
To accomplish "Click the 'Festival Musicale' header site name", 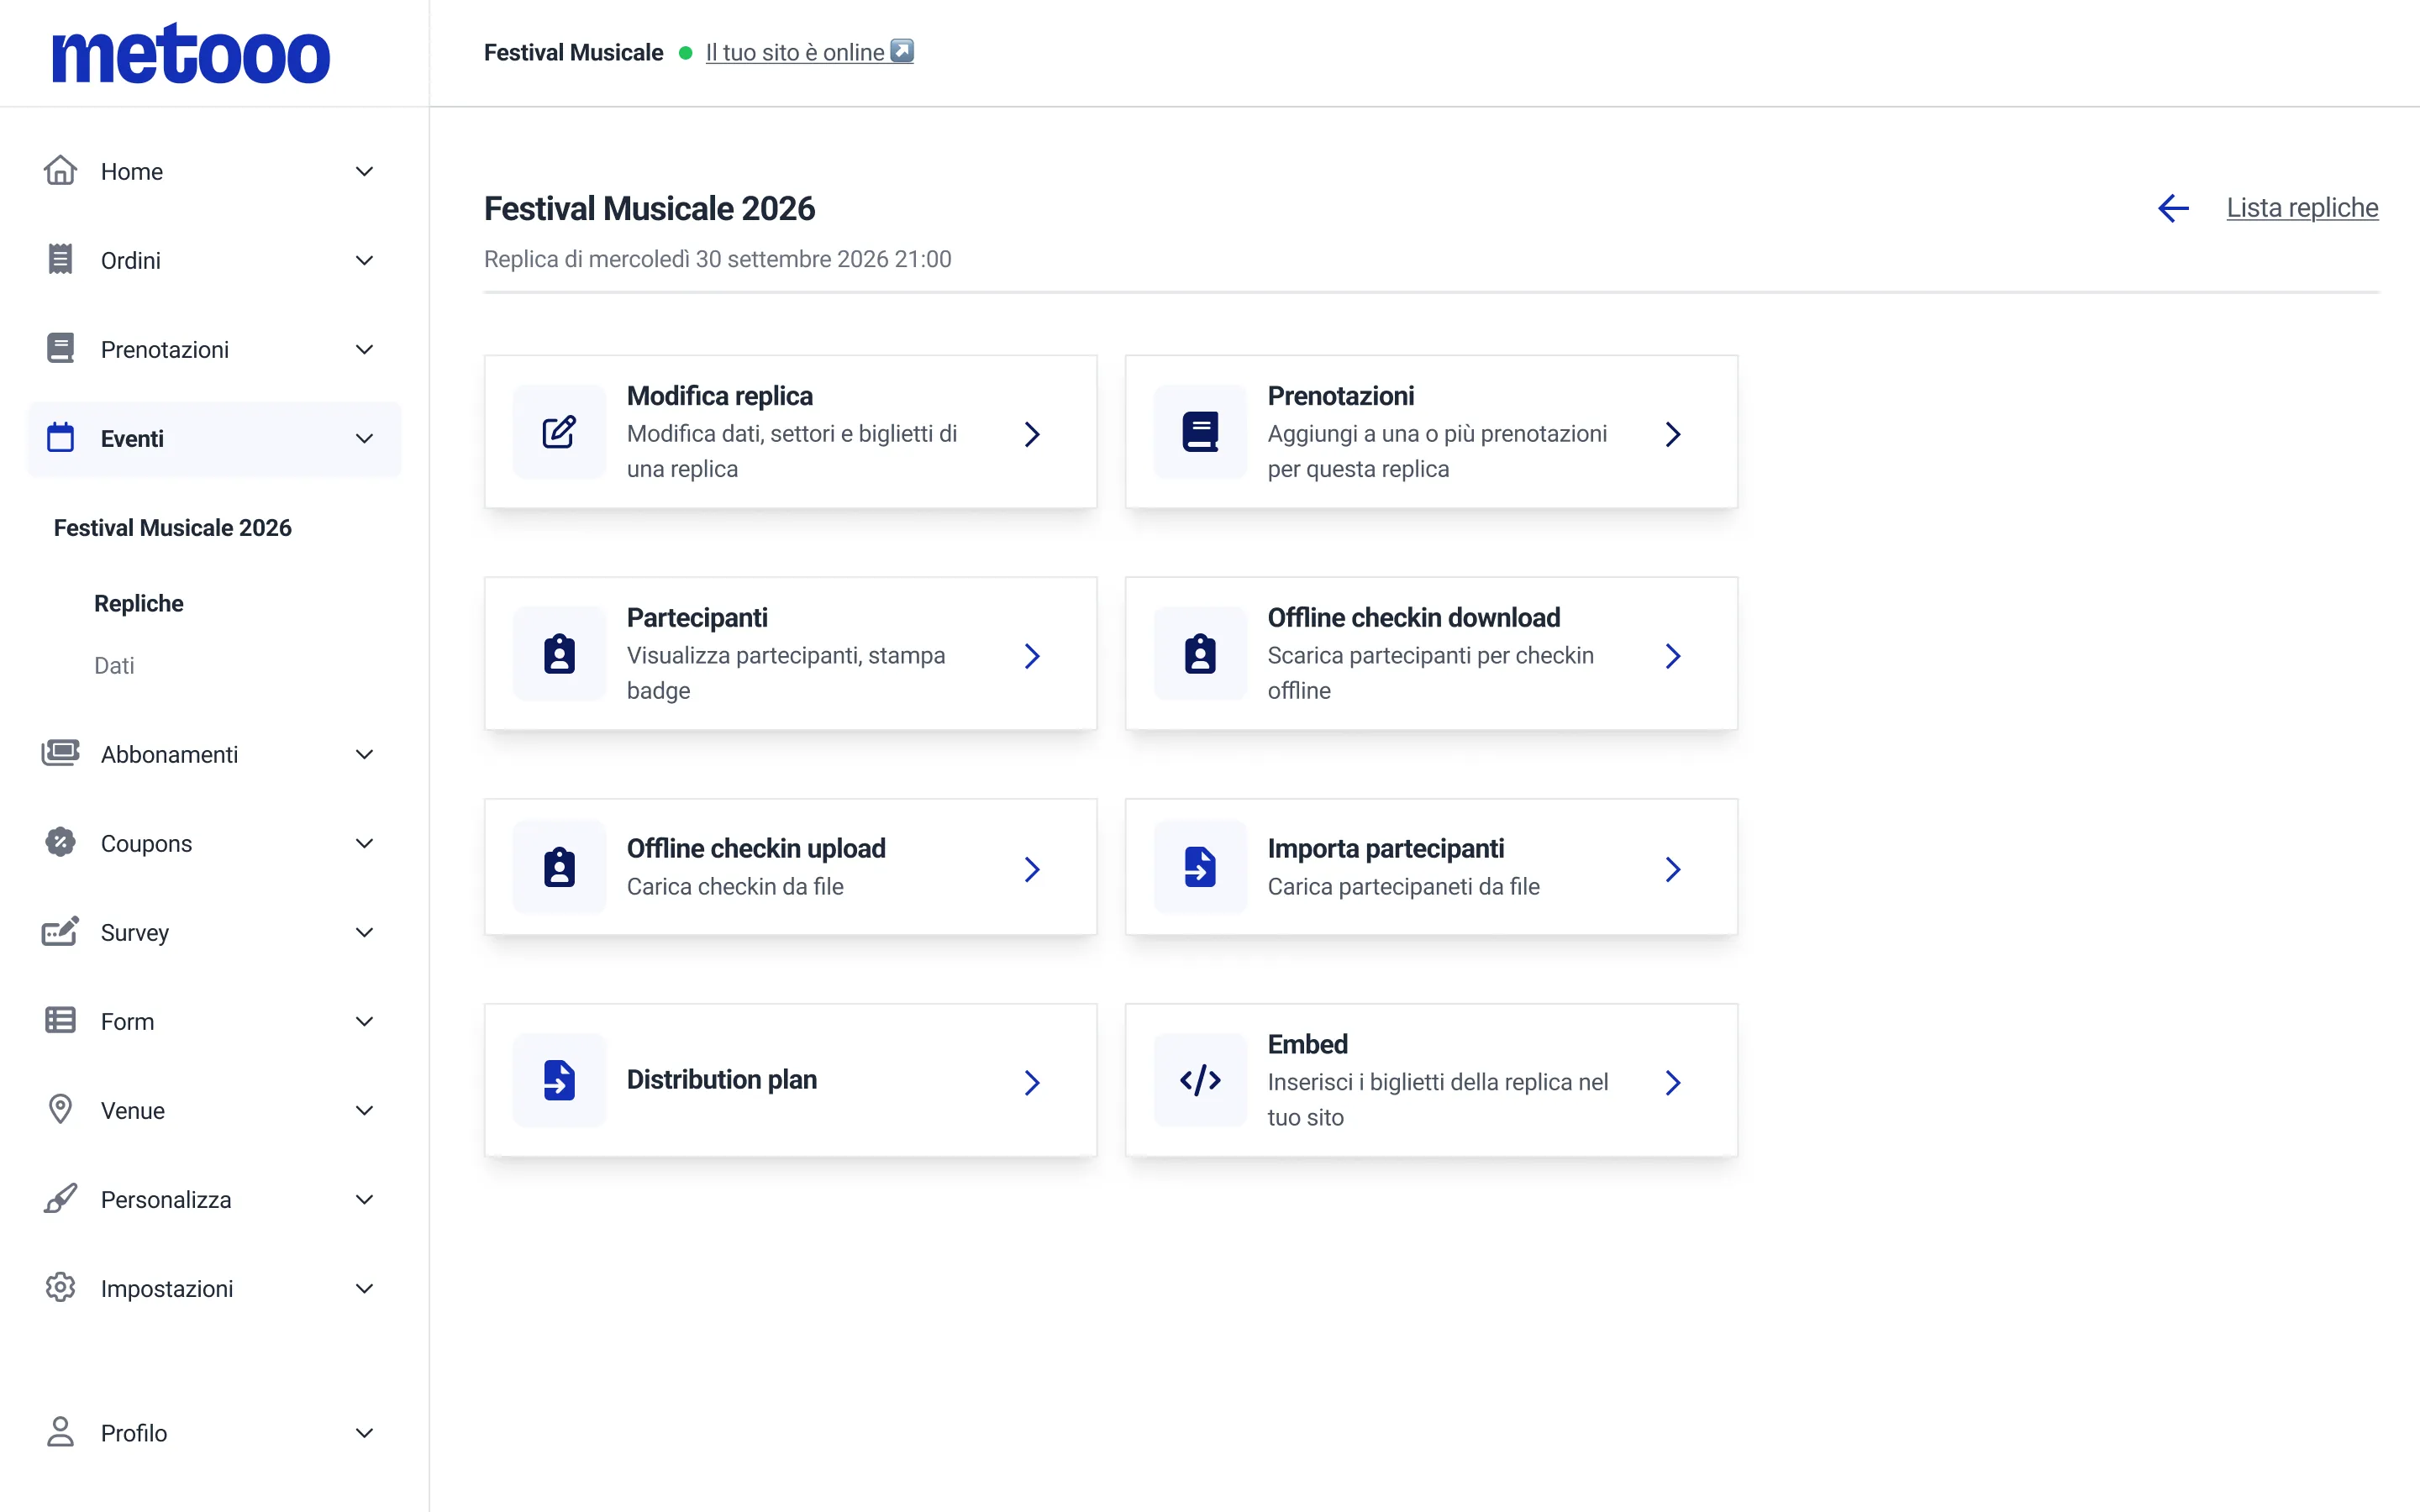I will pyautogui.click(x=573, y=52).
